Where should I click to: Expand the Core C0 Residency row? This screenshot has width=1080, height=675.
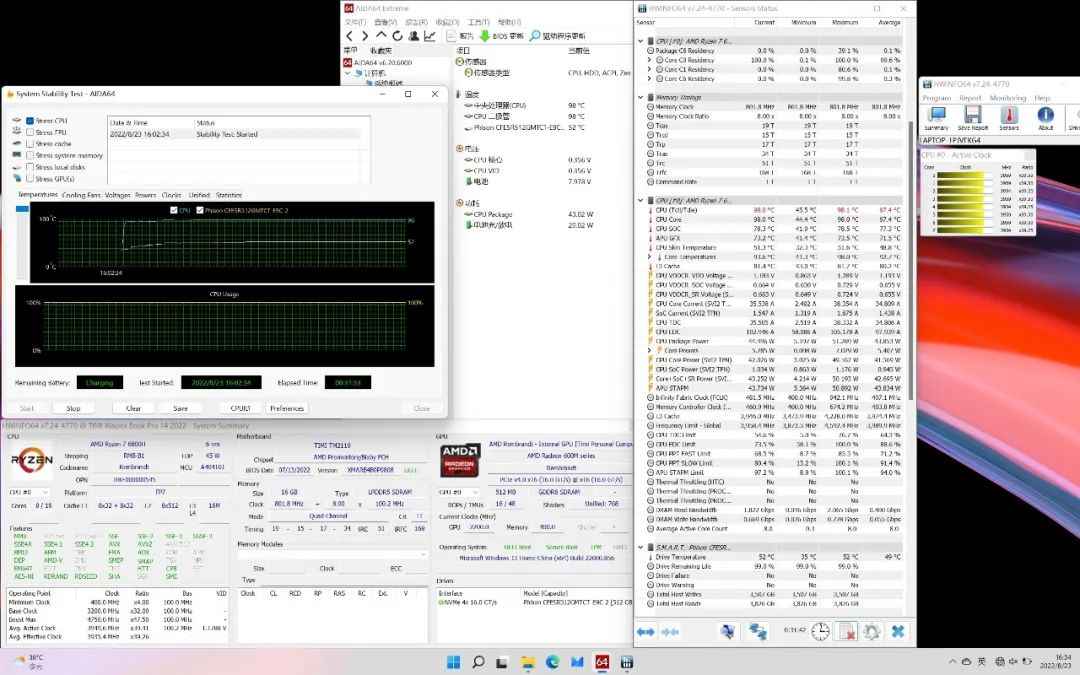click(x=650, y=60)
